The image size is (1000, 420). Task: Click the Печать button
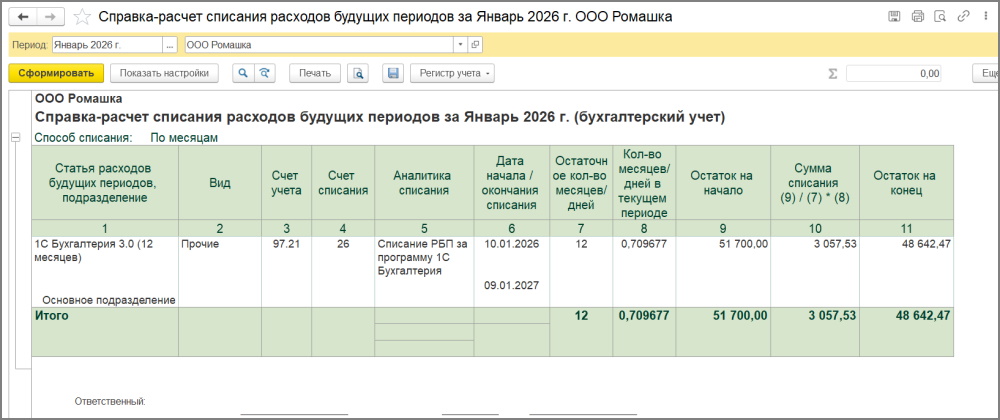click(x=314, y=73)
